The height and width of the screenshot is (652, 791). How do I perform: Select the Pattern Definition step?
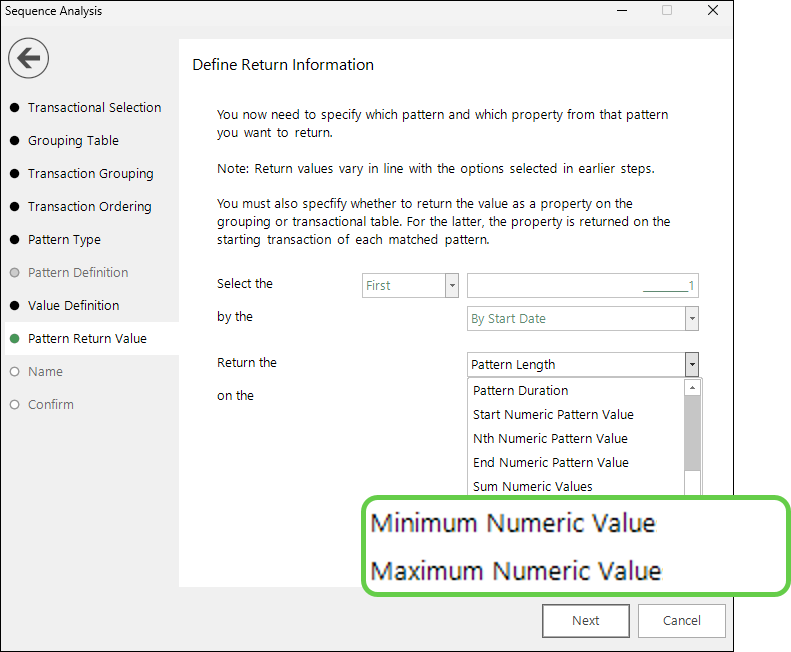pyautogui.click(x=78, y=273)
